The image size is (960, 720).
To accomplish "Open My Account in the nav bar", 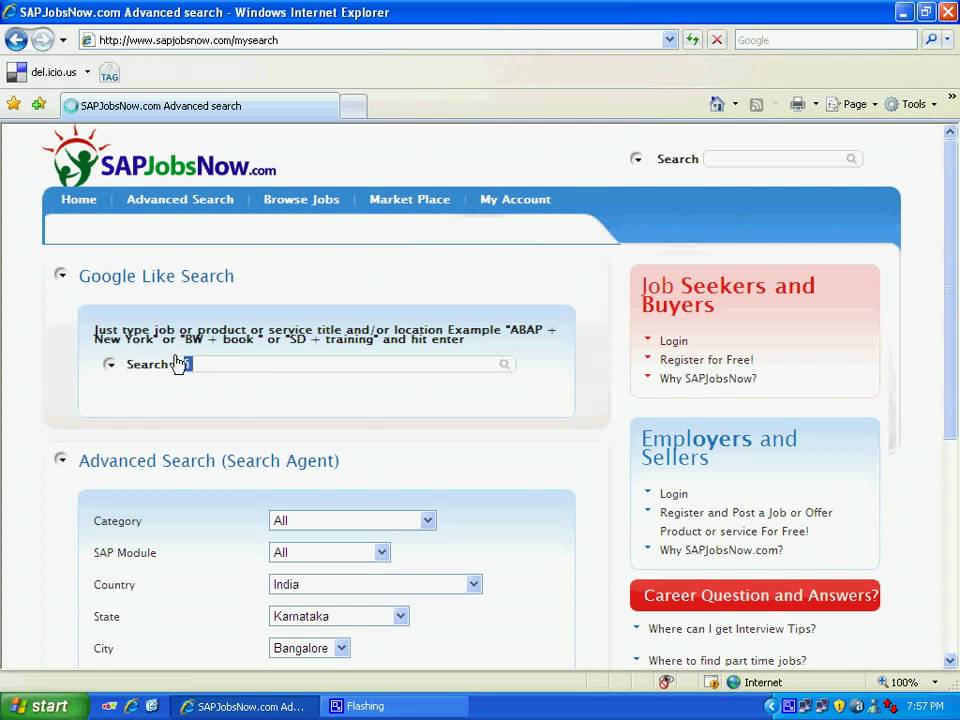I will (x=516, y=200).
